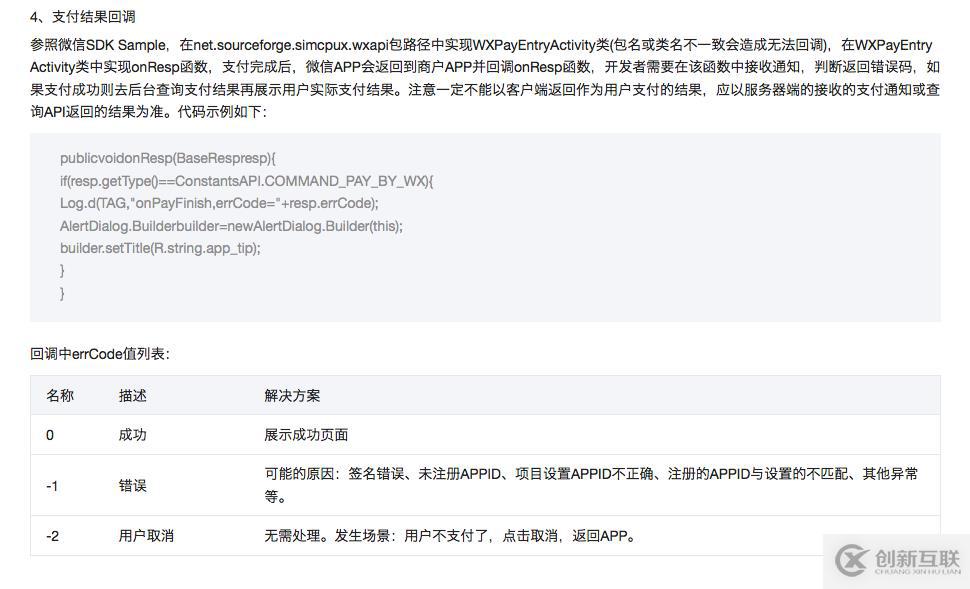Click the 'builder.setTitle(R.string.app_tip);' line

click(160, 248)
